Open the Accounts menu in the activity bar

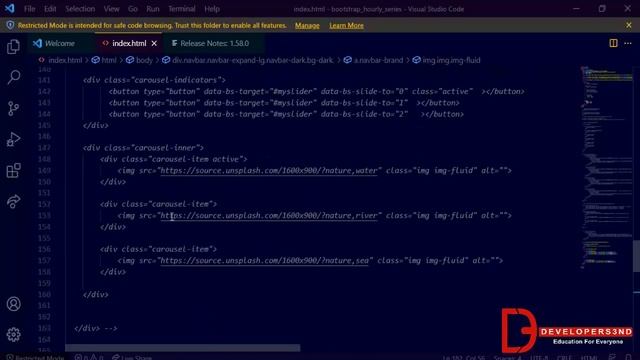[x=13, y=304]
